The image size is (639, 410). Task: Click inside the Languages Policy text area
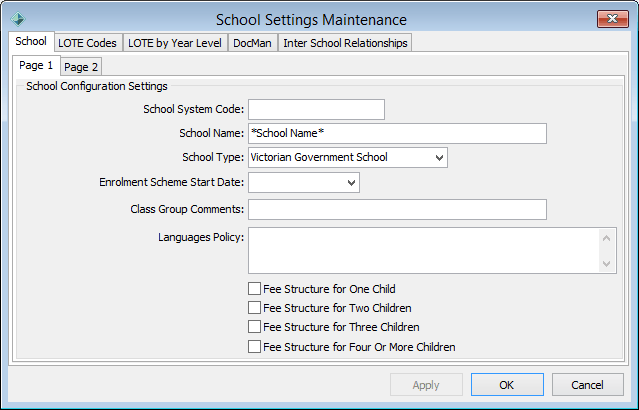point(423,250)
